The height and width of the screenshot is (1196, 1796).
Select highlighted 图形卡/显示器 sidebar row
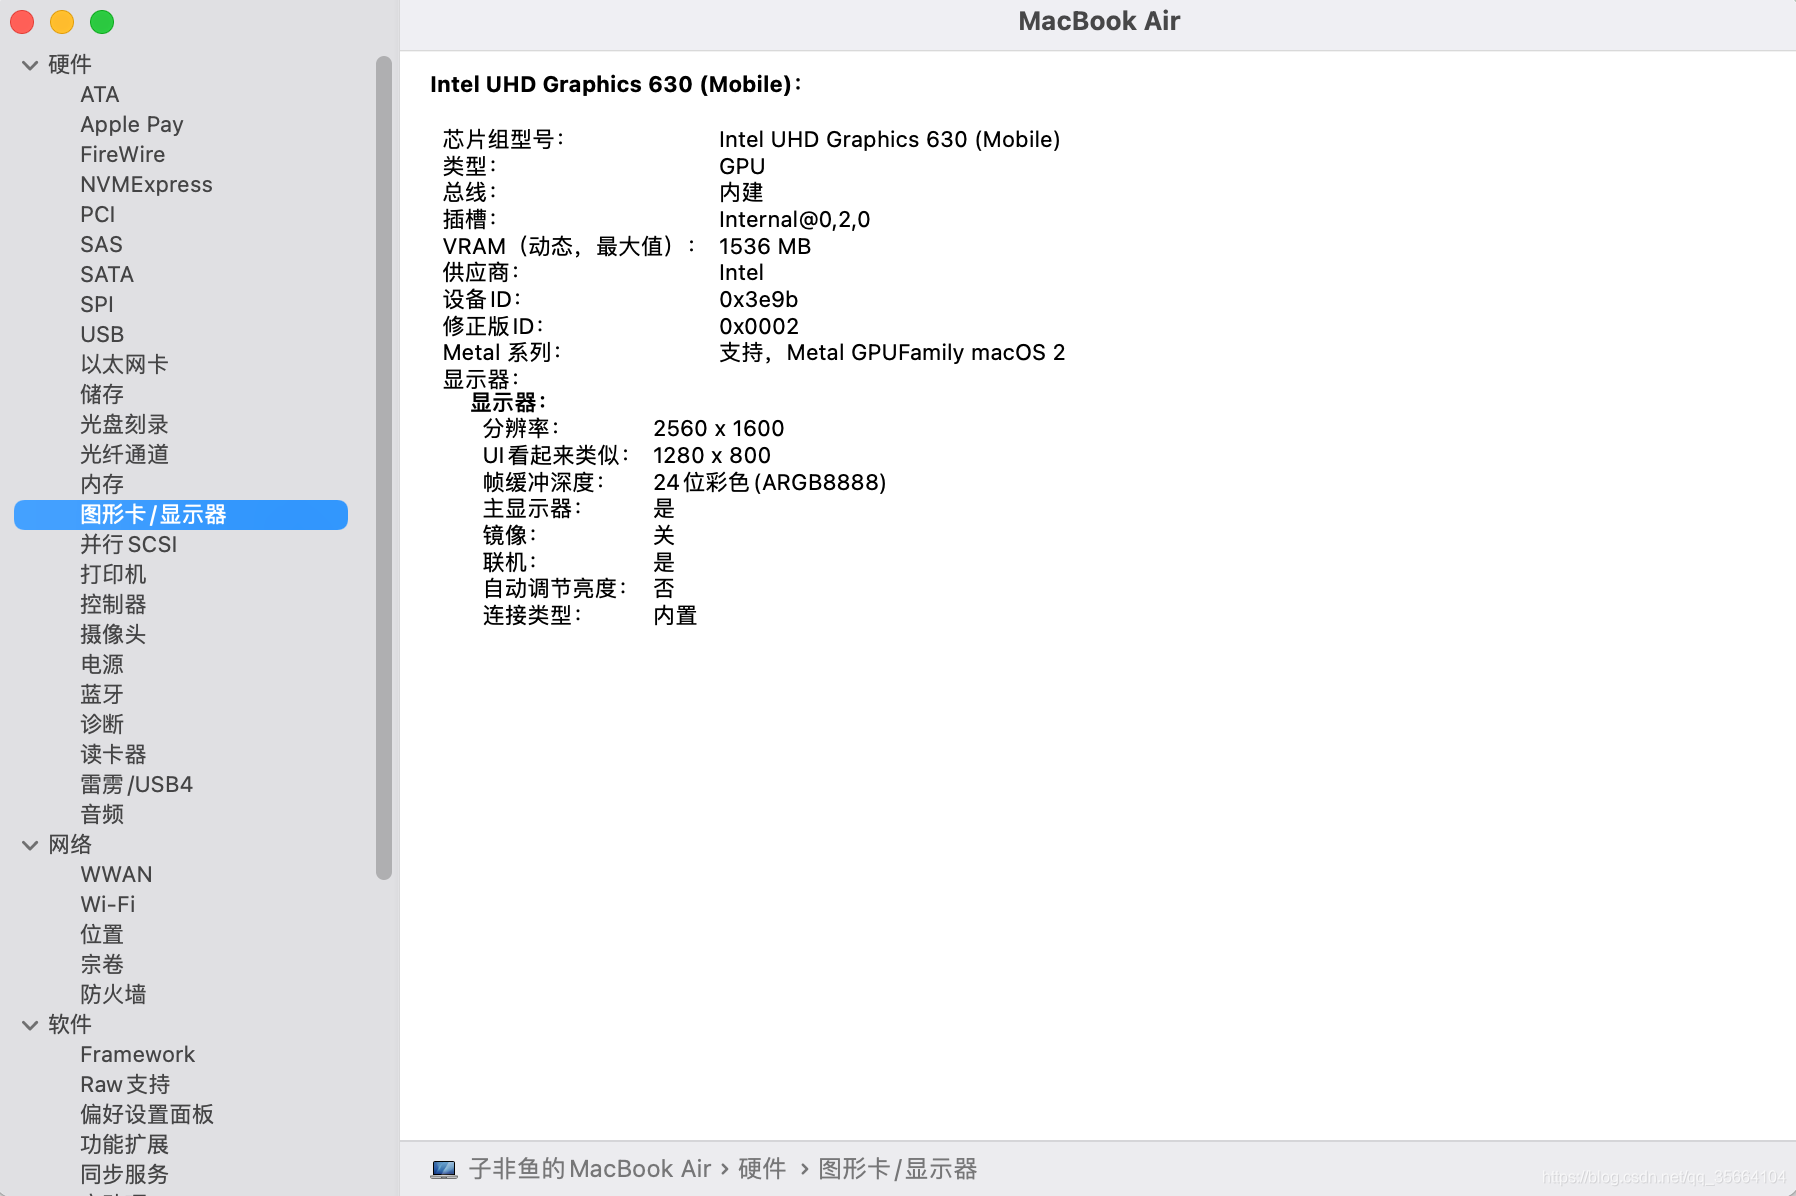click(181, 515)
